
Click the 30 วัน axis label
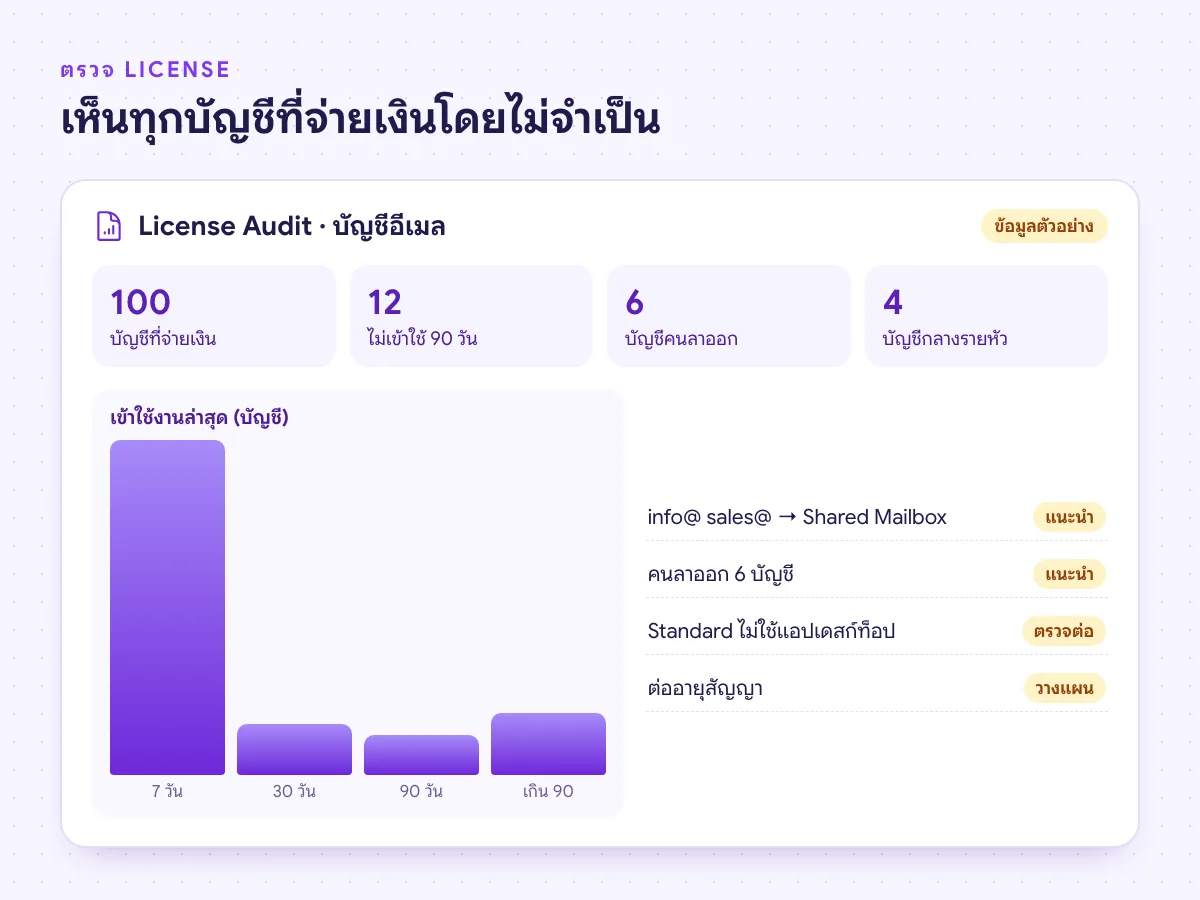[294, 791]
